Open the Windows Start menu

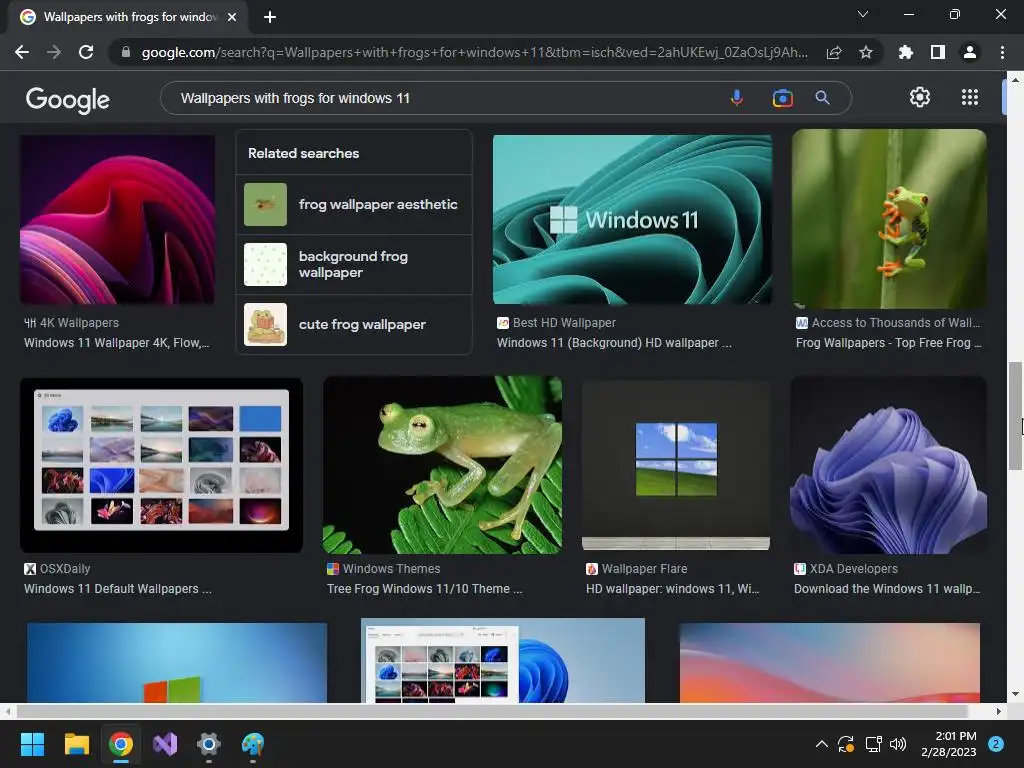click(32, 744)
